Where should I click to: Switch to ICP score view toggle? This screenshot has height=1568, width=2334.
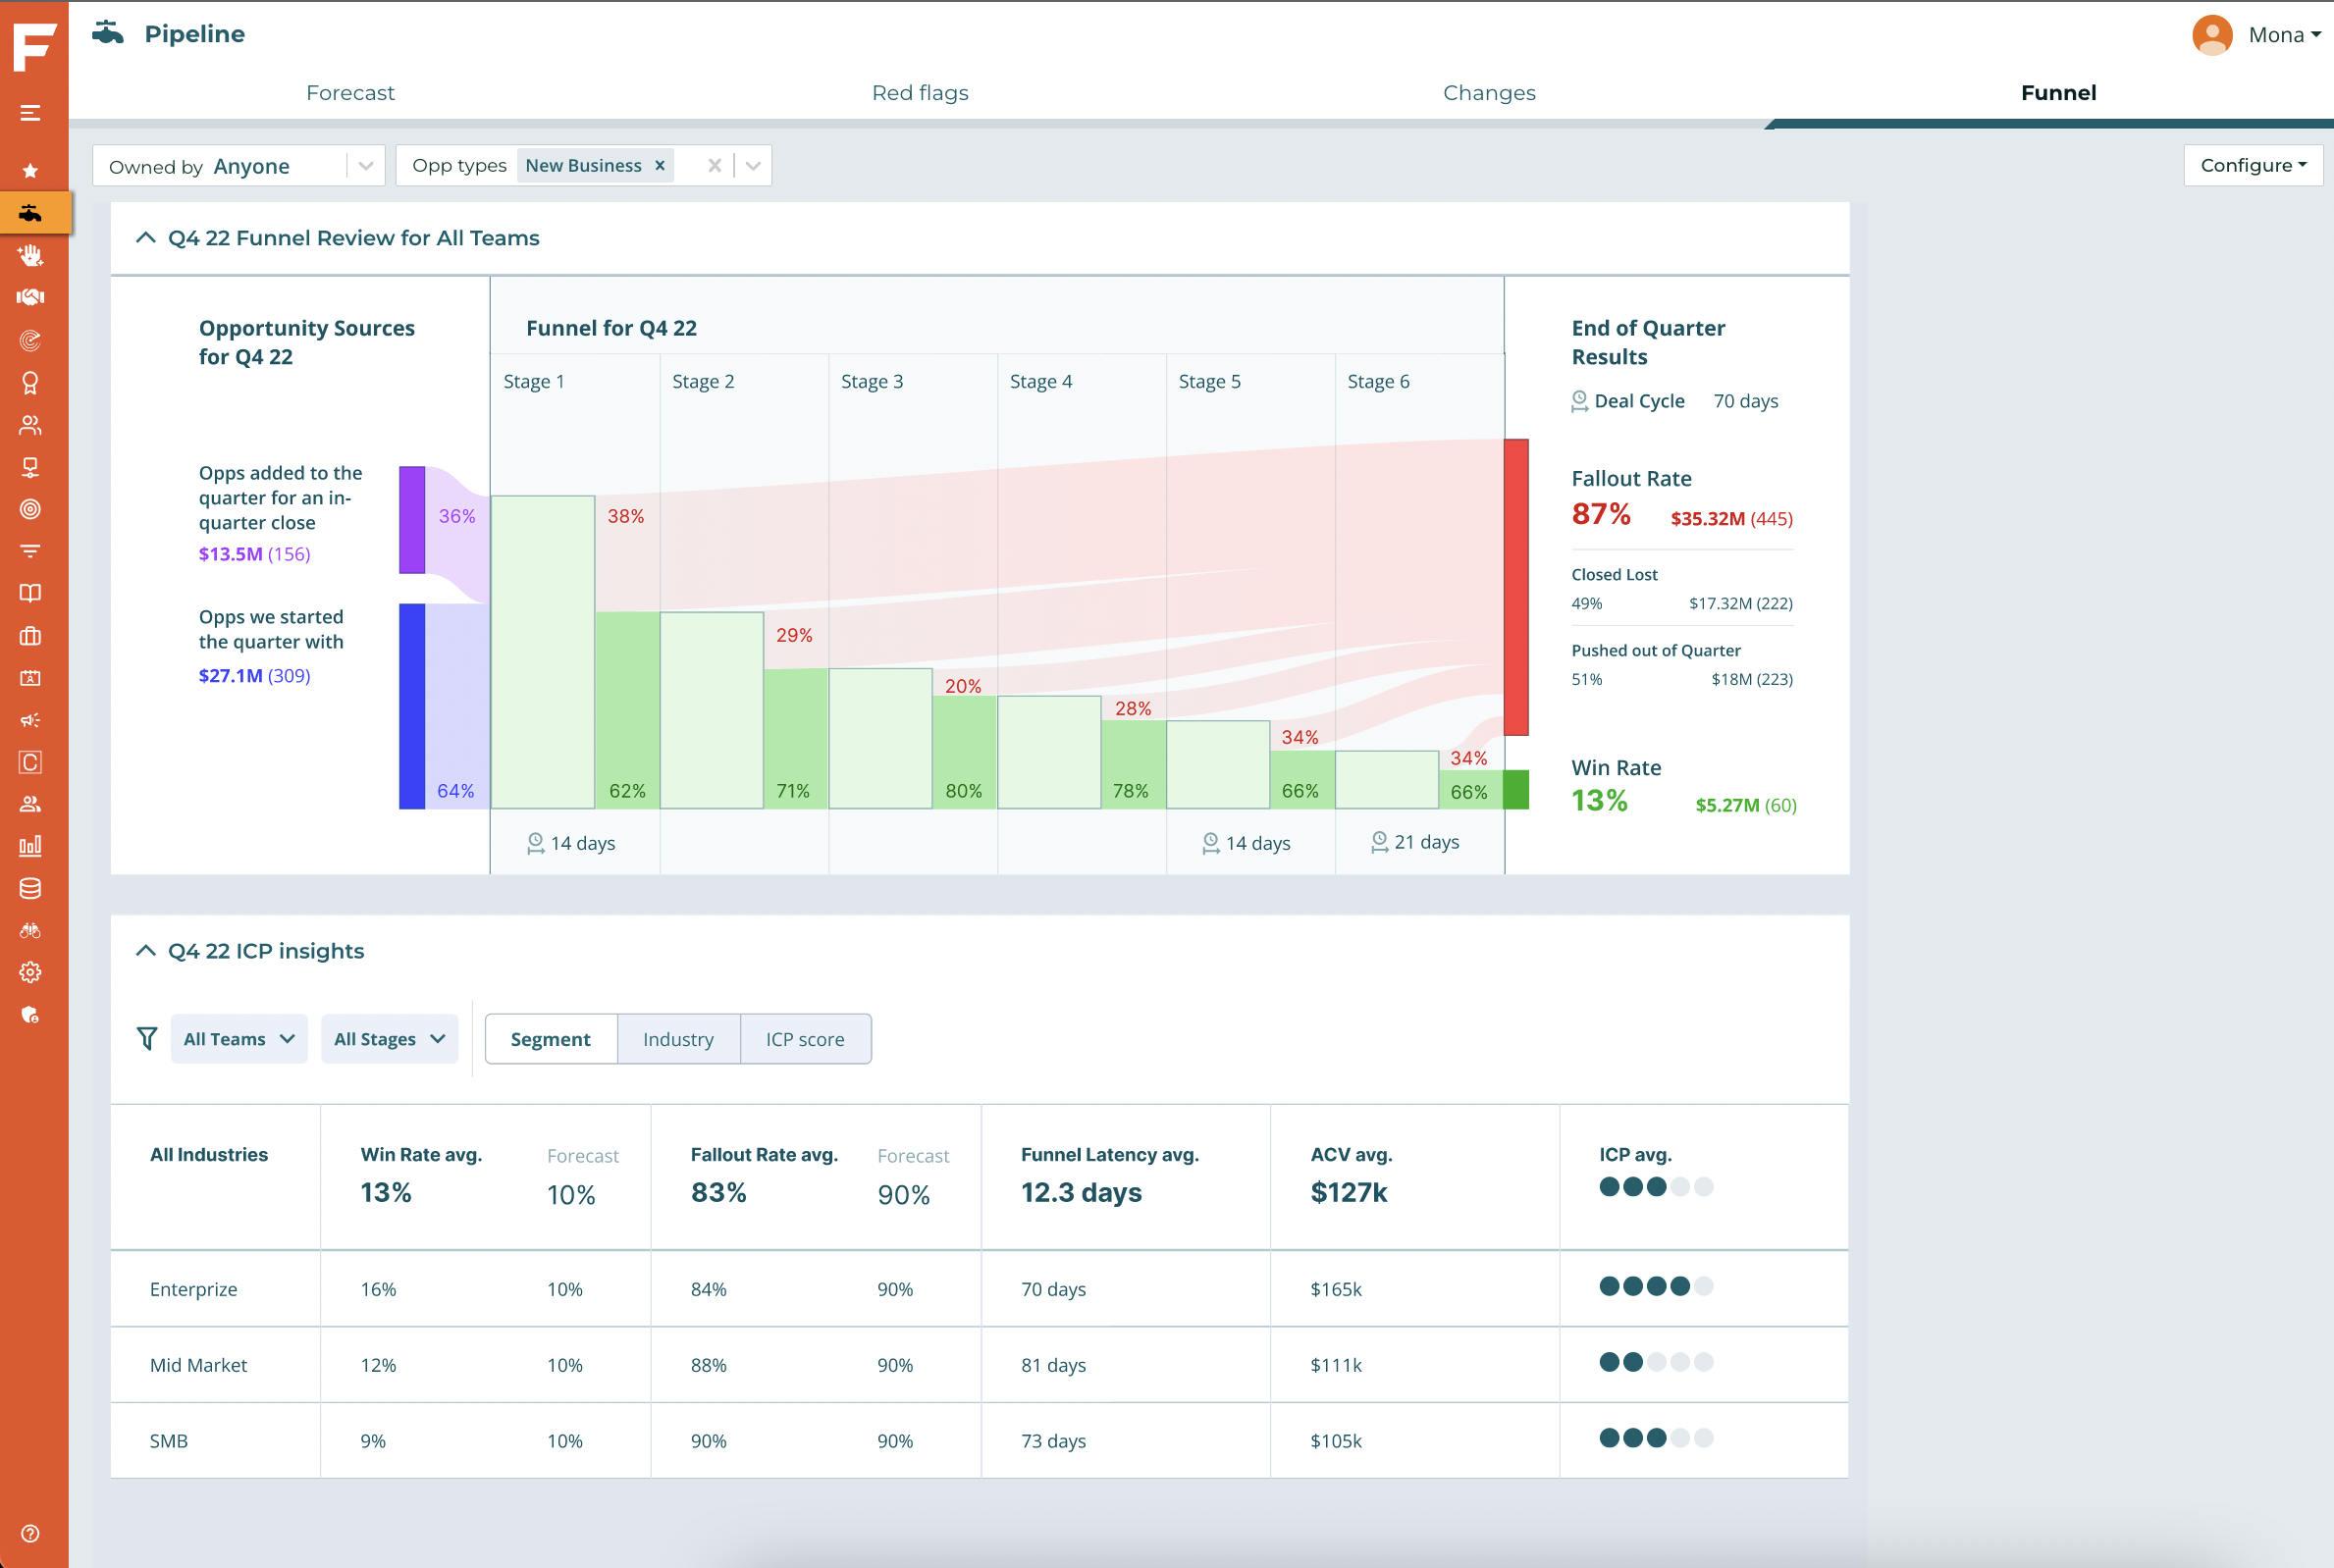point(805,1039)
